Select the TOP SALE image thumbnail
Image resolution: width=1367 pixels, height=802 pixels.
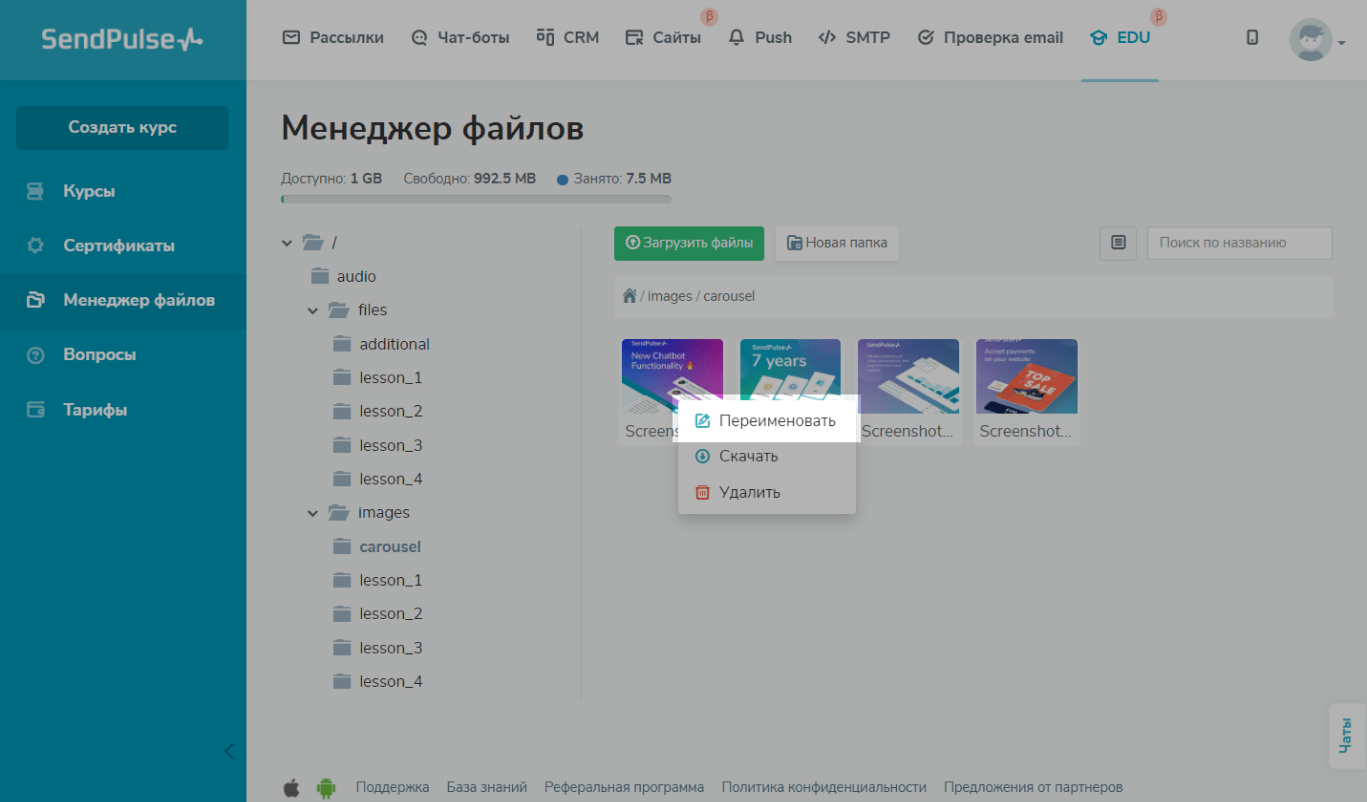1026,376
